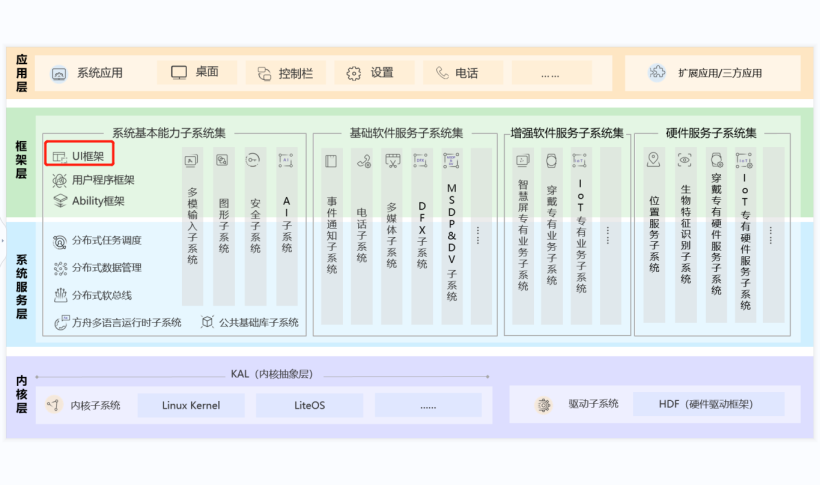Screen dimensions: 820x485
Task: Click the 系统基本能力子系统集 heading
Action: pyautogui.click(x=169, y=133)
